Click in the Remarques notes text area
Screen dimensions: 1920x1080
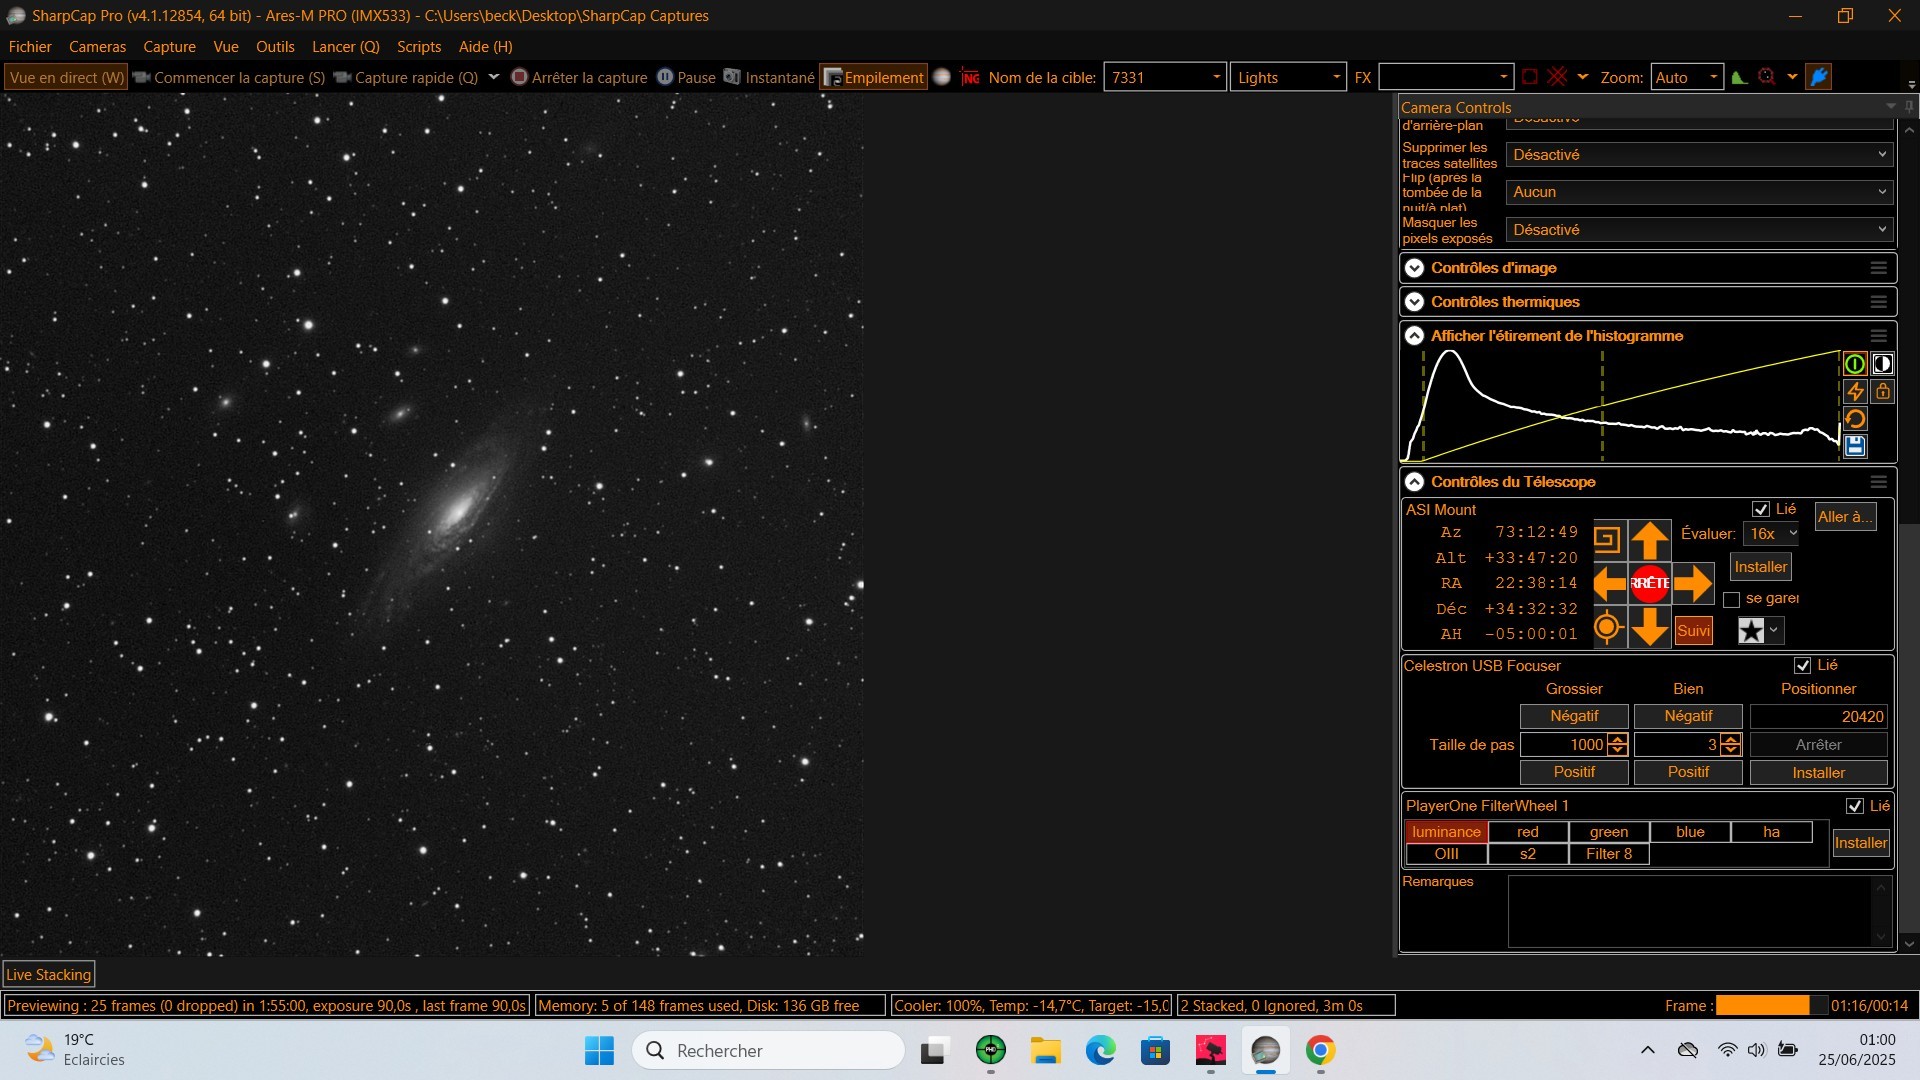(1690, 911)
